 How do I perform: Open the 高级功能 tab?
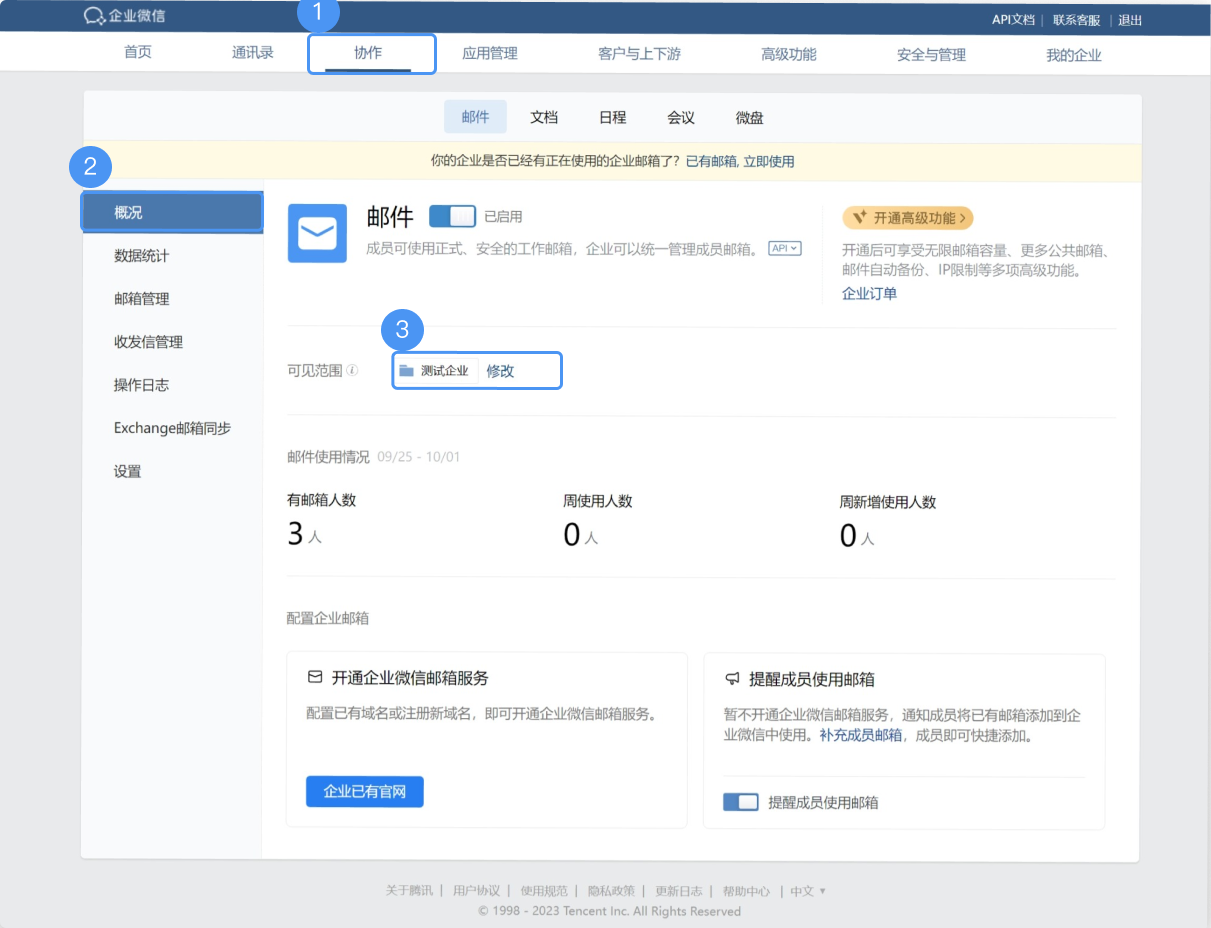click(789, 54)
